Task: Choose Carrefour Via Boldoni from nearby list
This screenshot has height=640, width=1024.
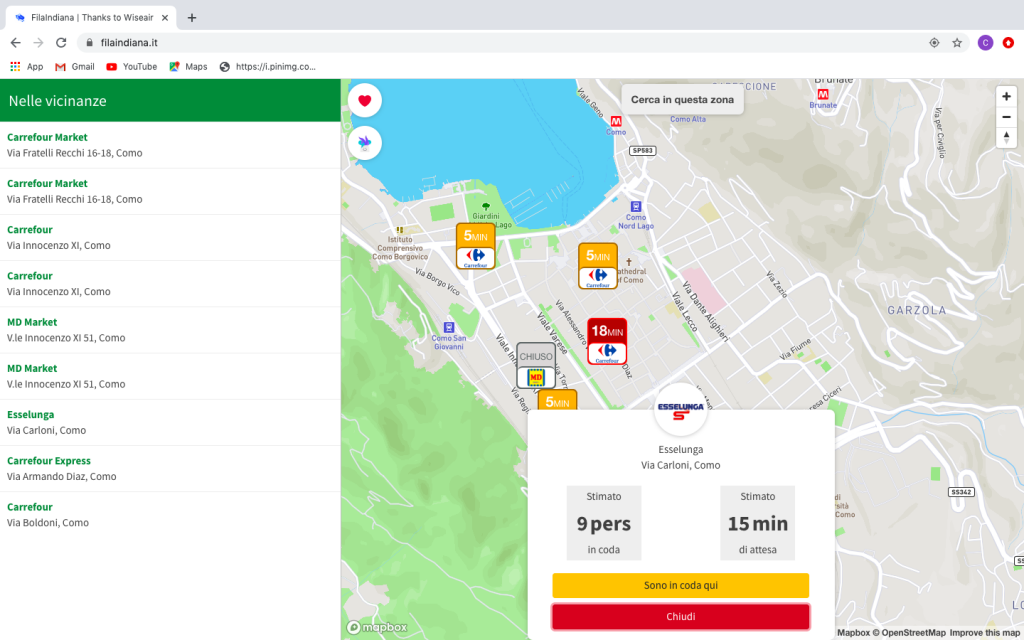Action: [x=48, y=514]
